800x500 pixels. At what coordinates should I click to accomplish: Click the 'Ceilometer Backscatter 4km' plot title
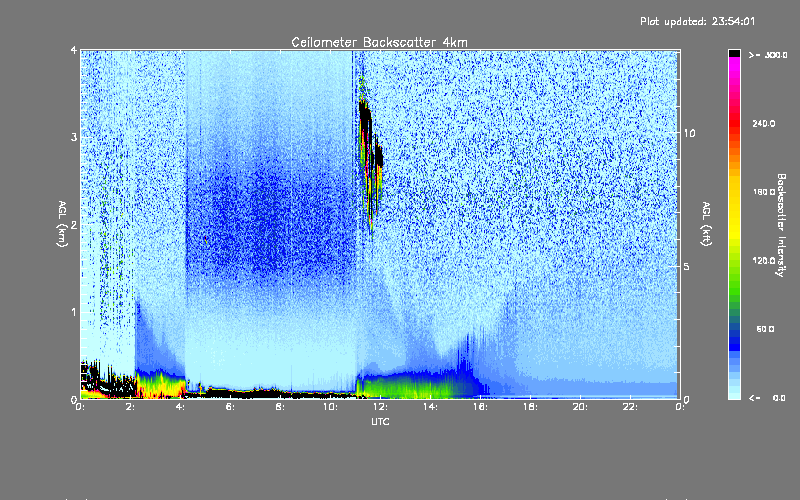click(x=379, y=42)
